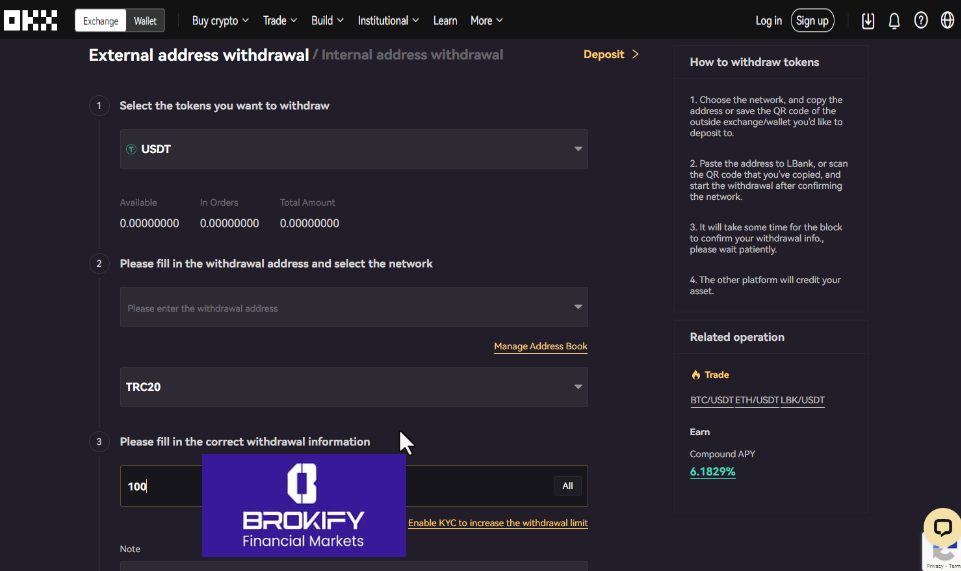Click the Brokify Financial Markets logo
This screenshot has width=961, height=571.
pos(303,505)
